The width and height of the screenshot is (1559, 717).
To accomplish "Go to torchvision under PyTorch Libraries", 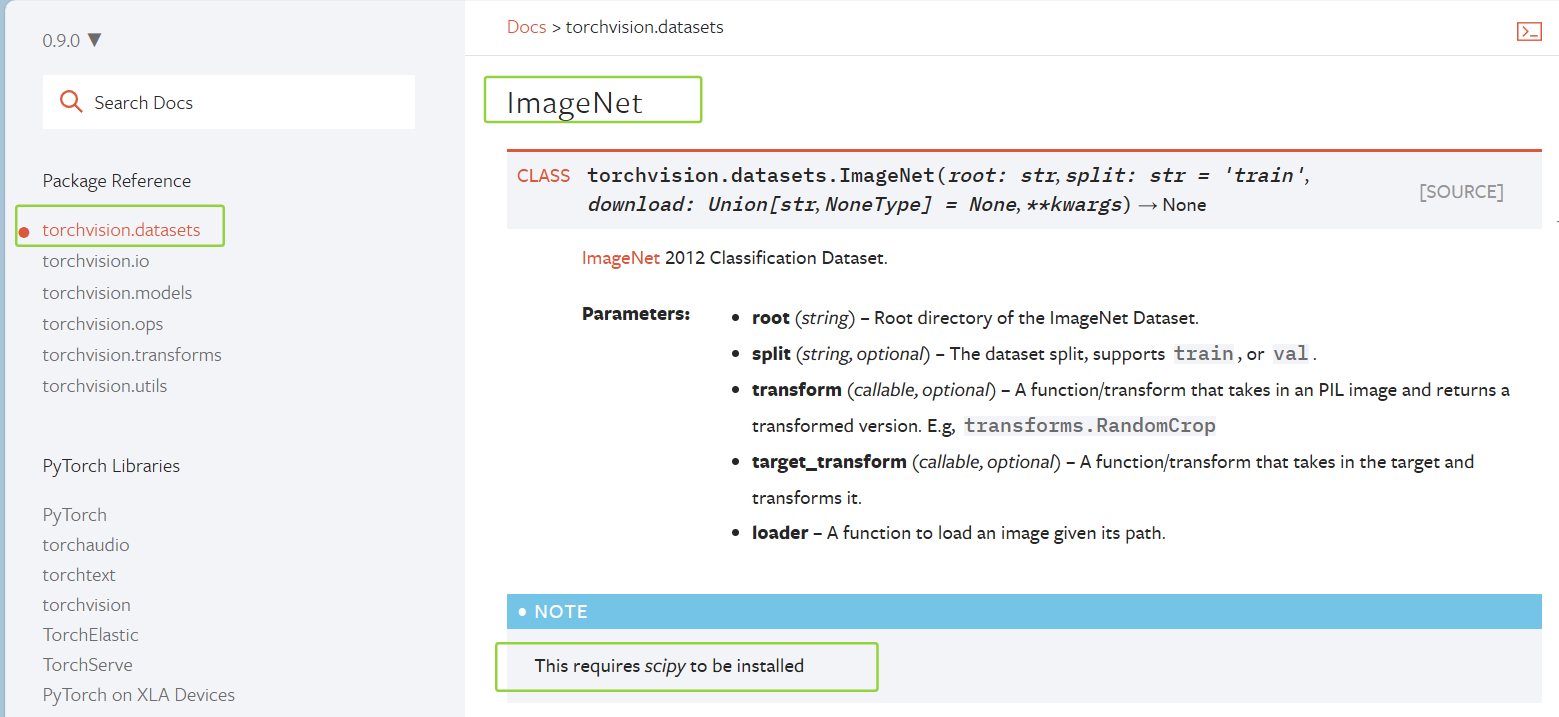I will pos(86,605).
